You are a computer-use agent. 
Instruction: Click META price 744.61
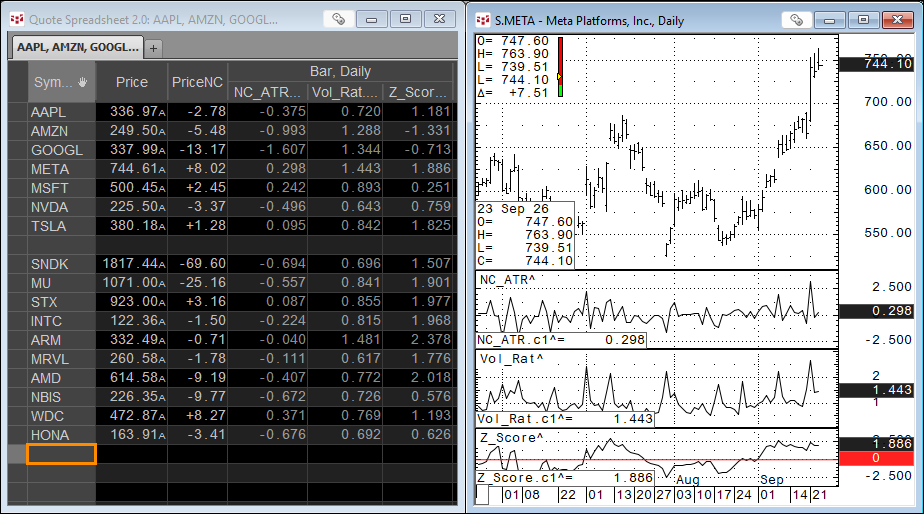tap(132, 169)
